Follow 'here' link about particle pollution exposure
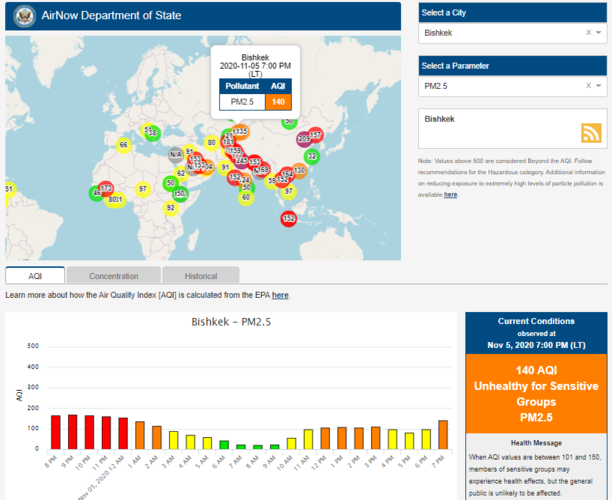Image resolution: width=612 pixels, height=500 pixels. 451,195
